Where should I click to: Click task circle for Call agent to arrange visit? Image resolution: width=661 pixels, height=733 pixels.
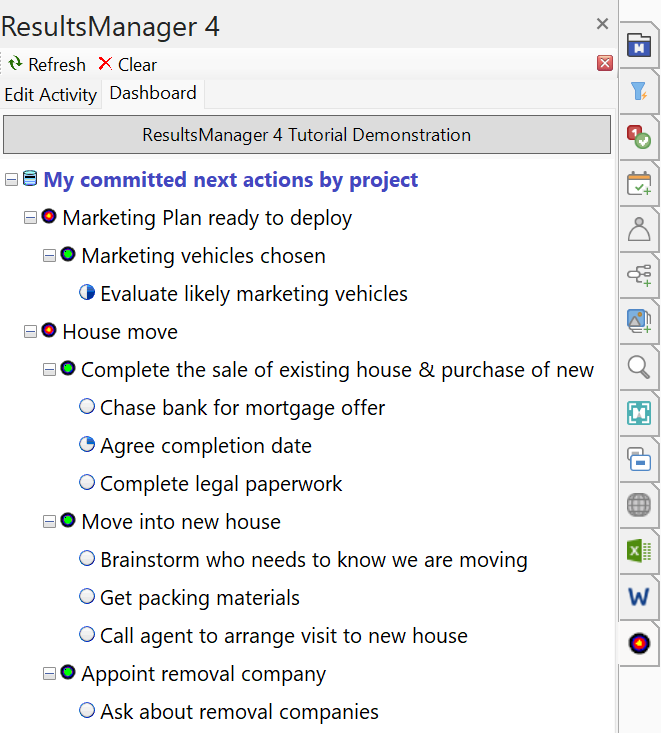(x=87, y=634)
